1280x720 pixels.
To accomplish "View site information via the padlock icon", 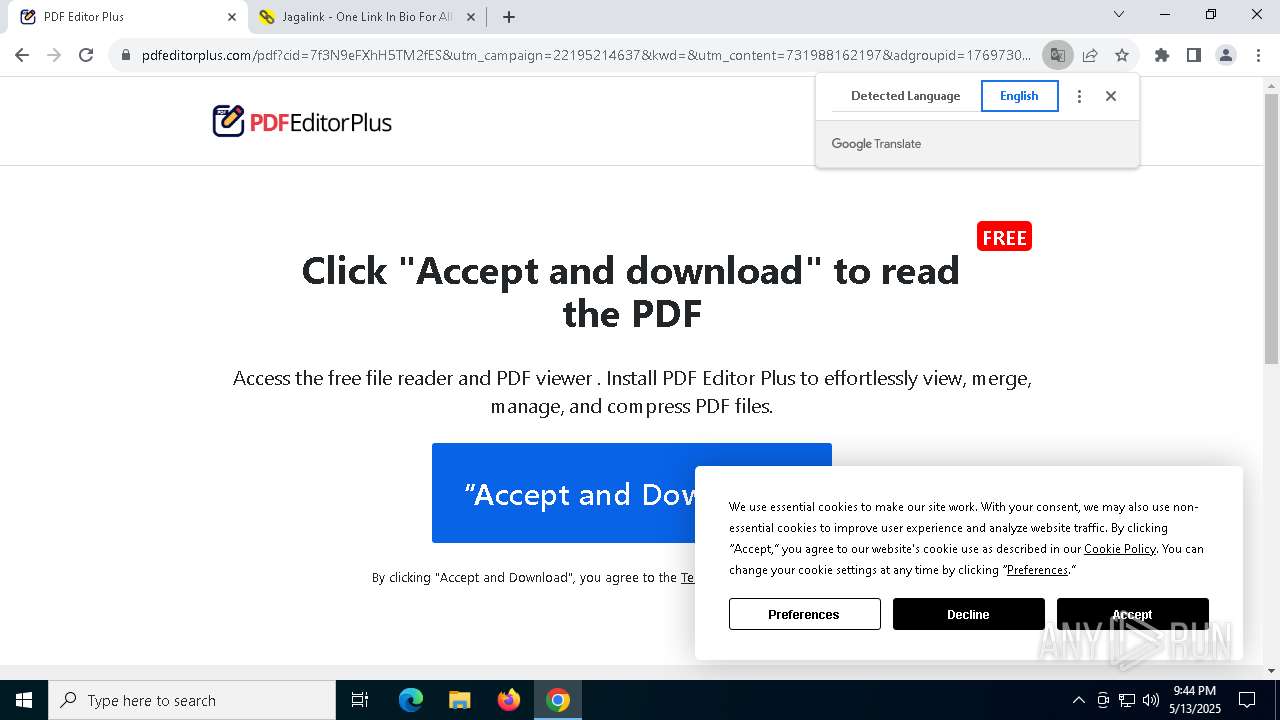I will coord(126,55).
